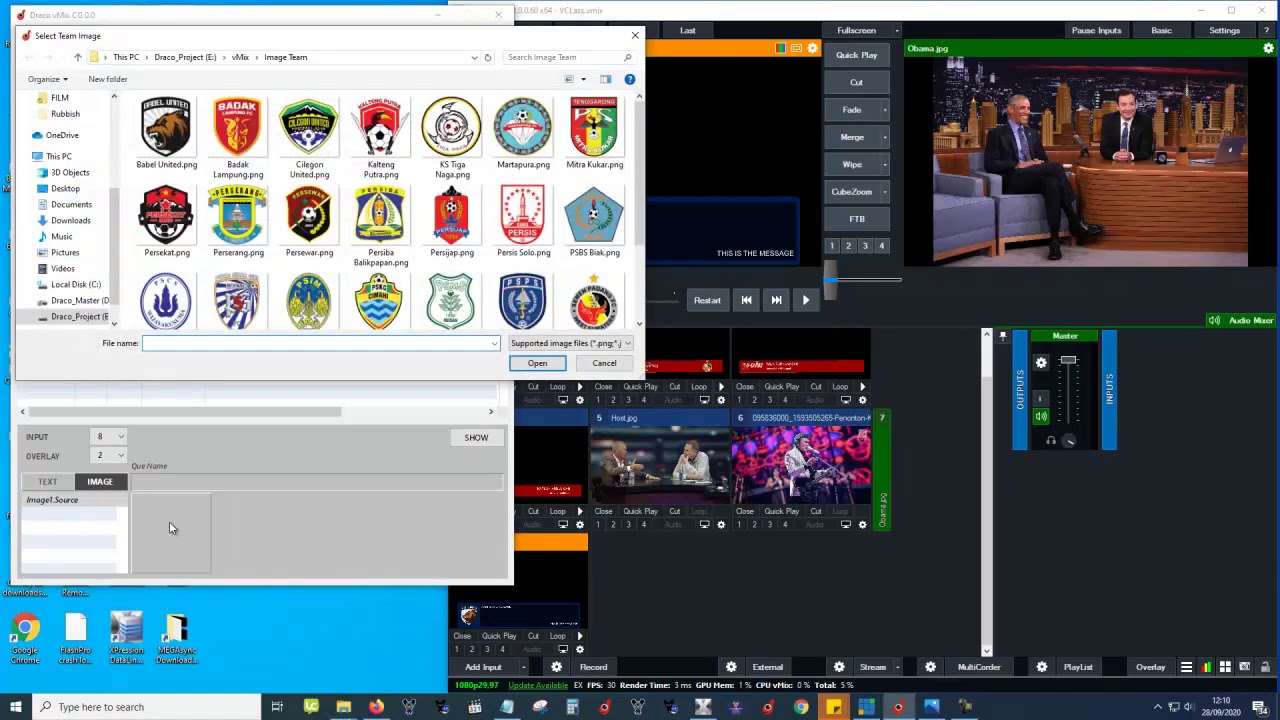Image resolution: width=1280 pixels, height=720 pixels.
Task: Mute the Master audio speaker button
Action: click(x=1041, y=416)
